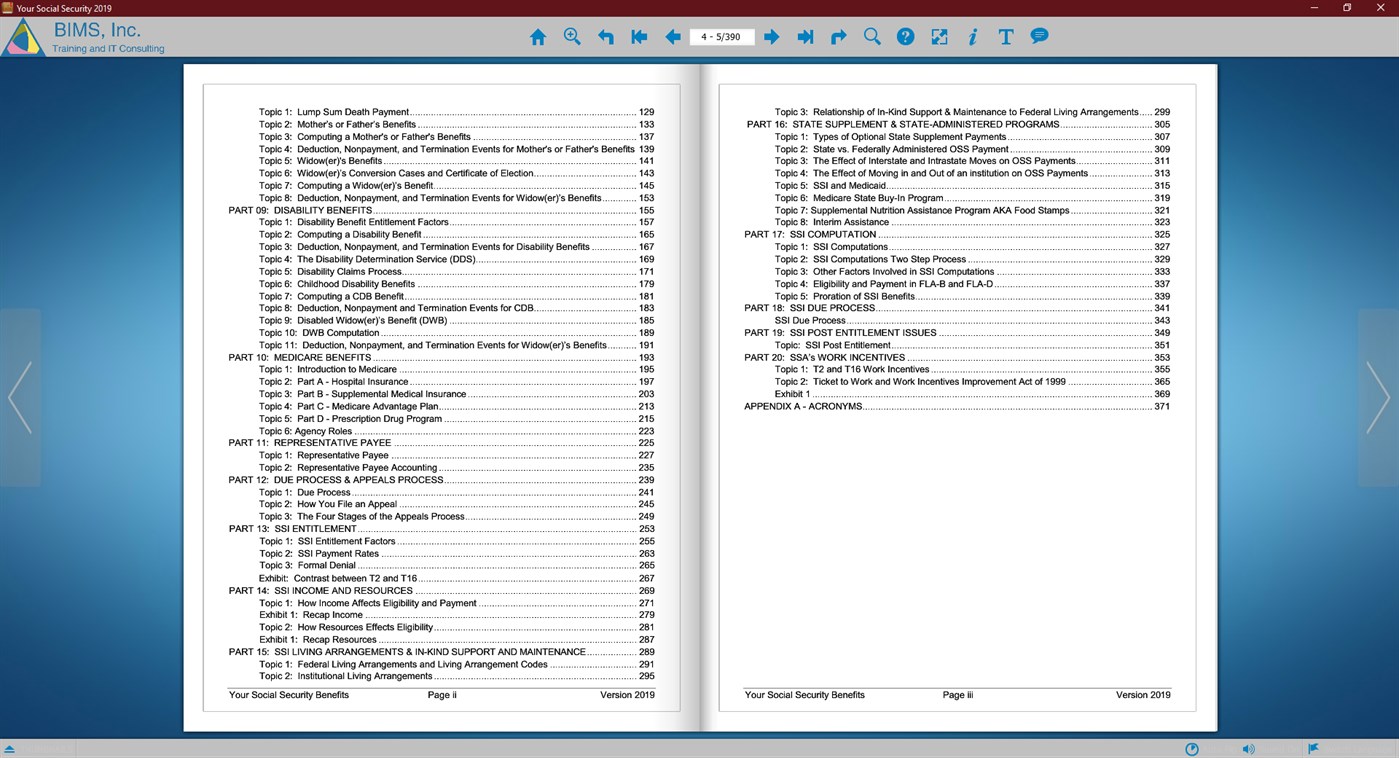1399x758 pixels.
Task: Click 'Topic 2: Institutional Living Arrangements'
Action: (x=456, y=676)
